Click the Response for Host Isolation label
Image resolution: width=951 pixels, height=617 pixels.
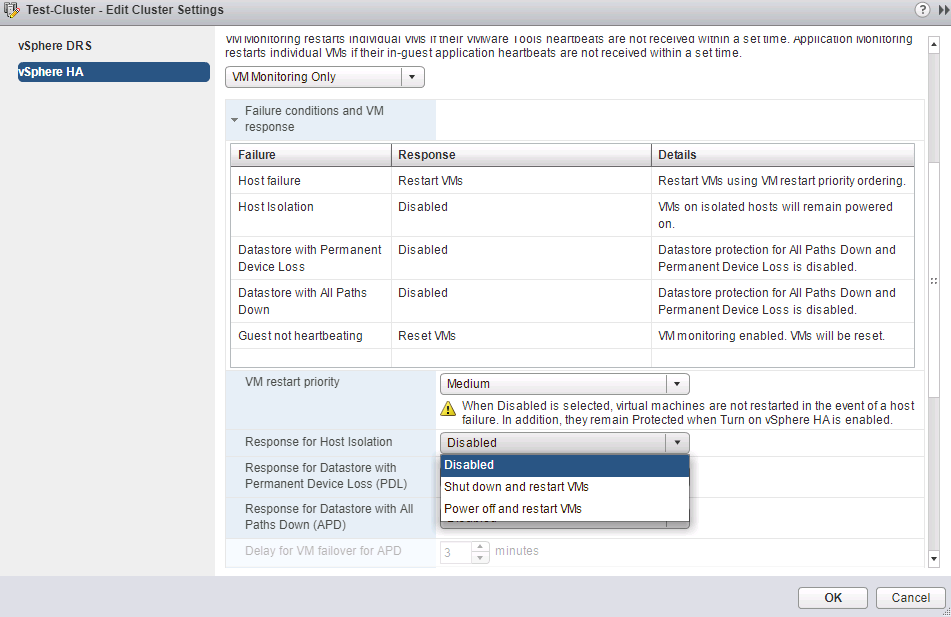click(x=318, y=442)
